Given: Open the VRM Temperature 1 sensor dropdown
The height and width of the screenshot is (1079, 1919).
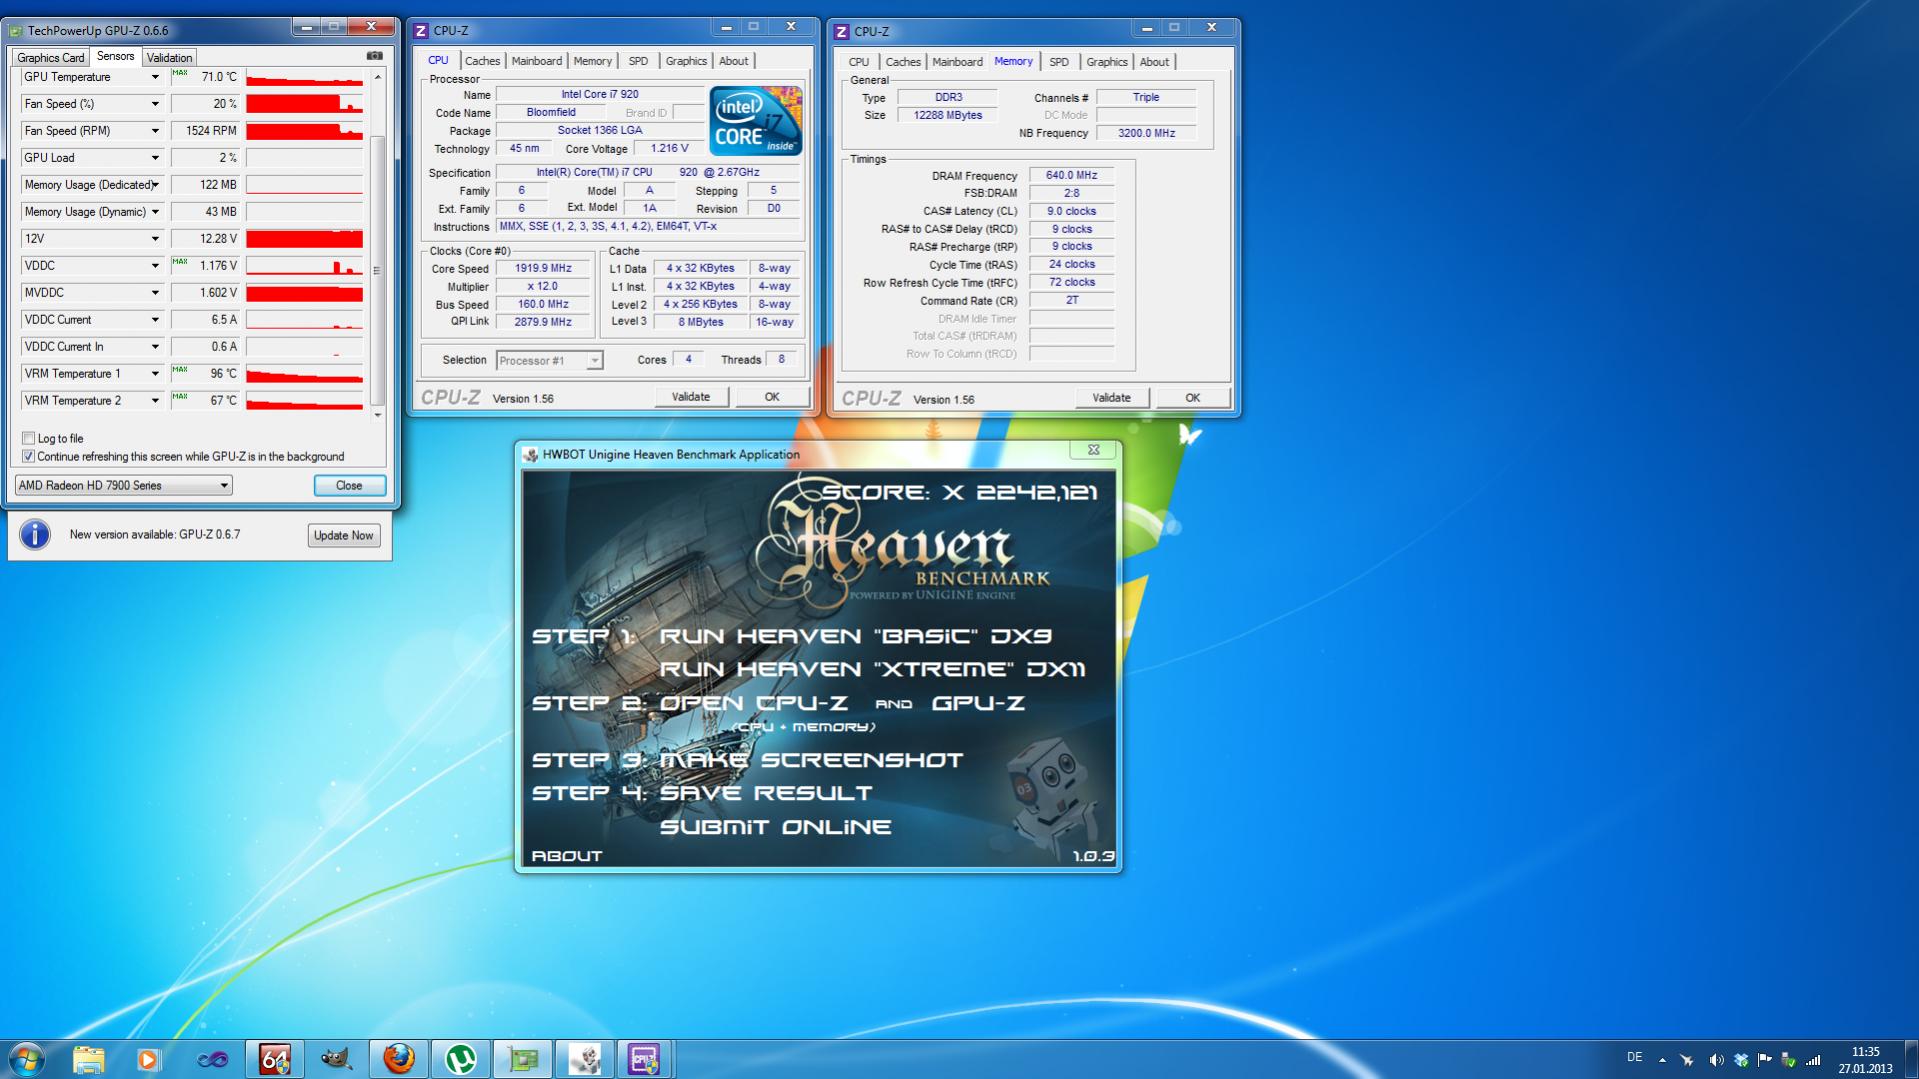Looking at the screenshot, I should pos(155,374).
